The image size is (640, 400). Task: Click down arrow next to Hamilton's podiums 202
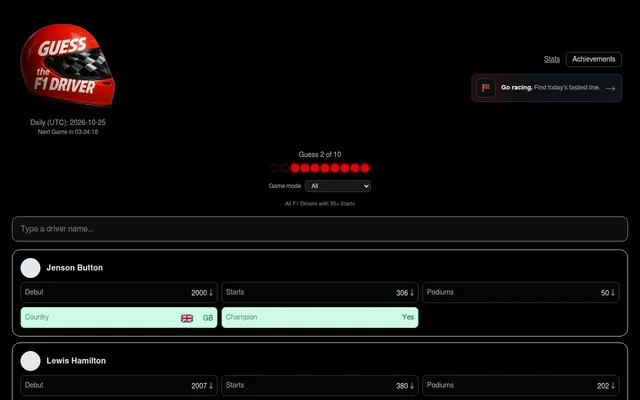[x=613, y=386]
